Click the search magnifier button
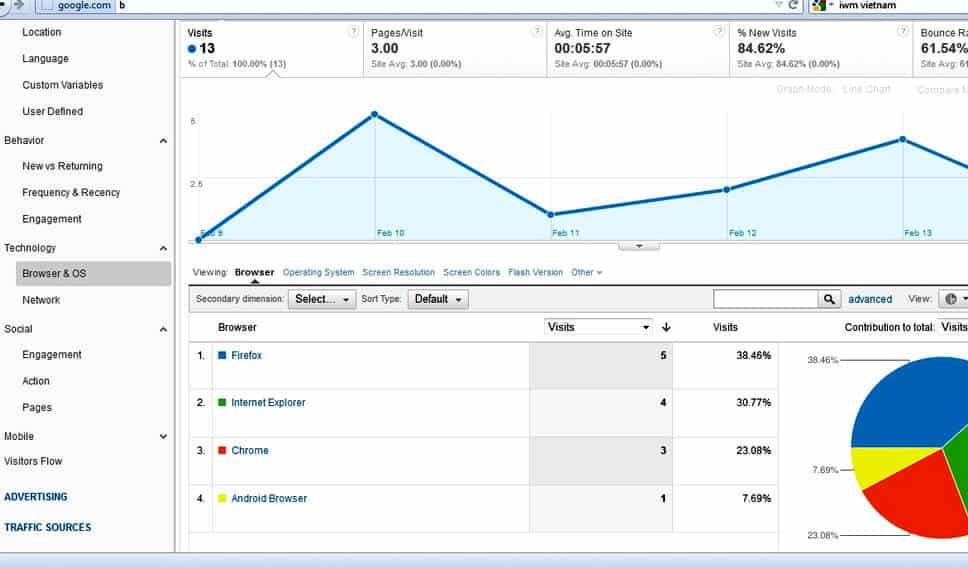Screen dimensions: 968x568 (x=829, y=299)
